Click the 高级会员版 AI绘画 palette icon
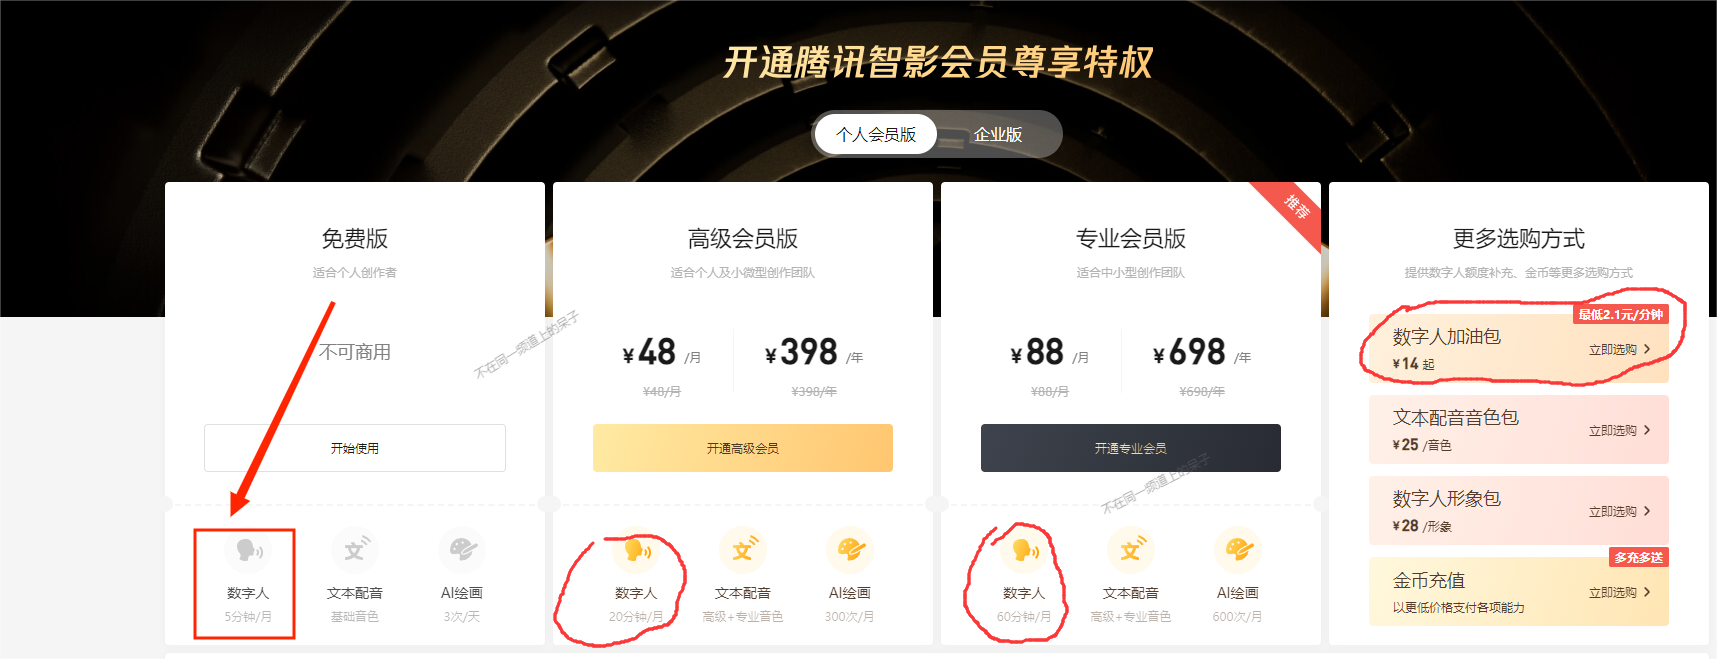 (x=850, y=550)
